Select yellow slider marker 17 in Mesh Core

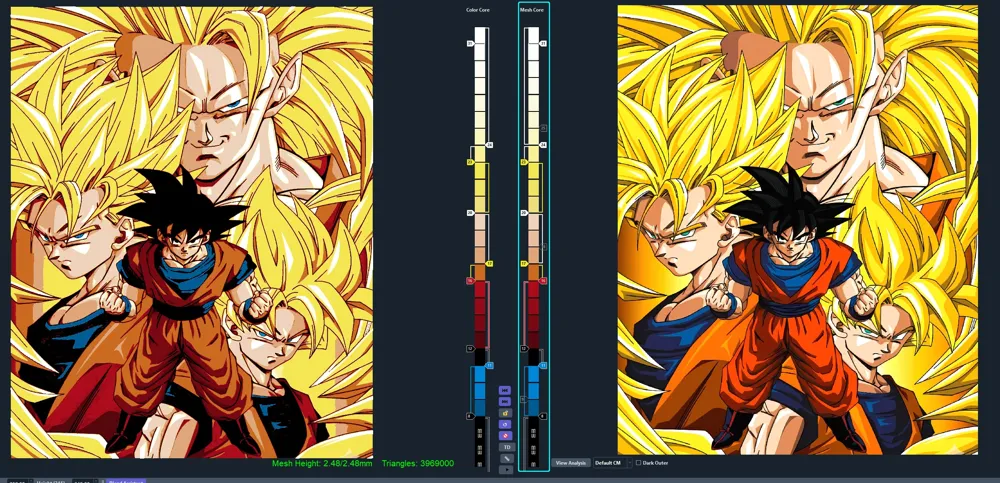(524, 264)
